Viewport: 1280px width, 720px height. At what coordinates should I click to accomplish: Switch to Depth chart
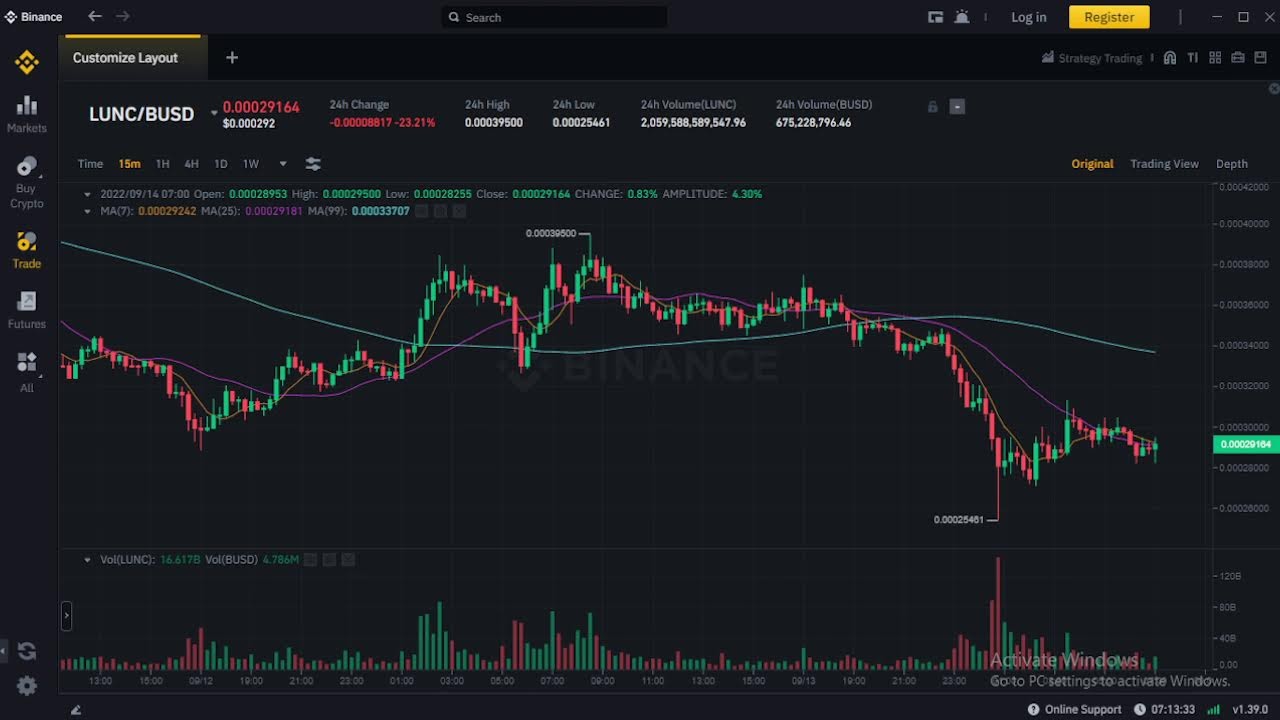(x=1232, y=164)
